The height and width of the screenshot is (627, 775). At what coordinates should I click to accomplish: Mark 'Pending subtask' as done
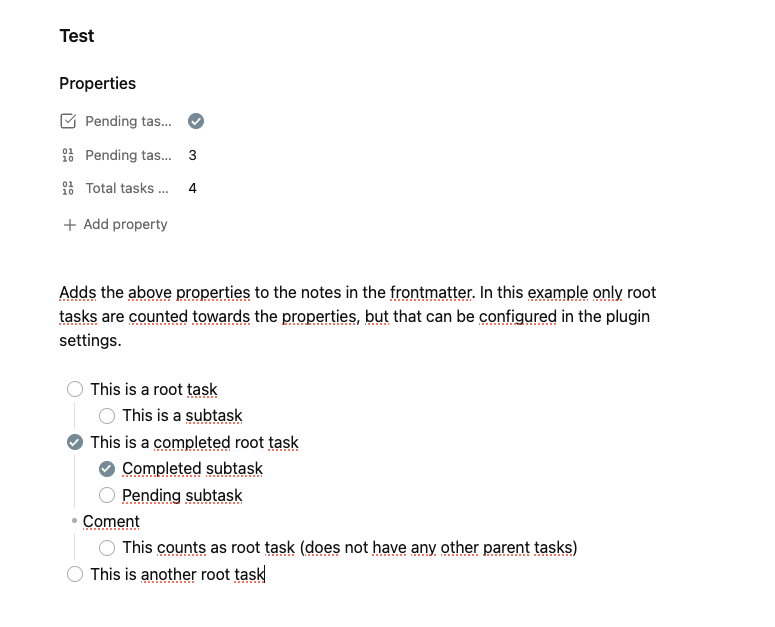click(107, 495)
